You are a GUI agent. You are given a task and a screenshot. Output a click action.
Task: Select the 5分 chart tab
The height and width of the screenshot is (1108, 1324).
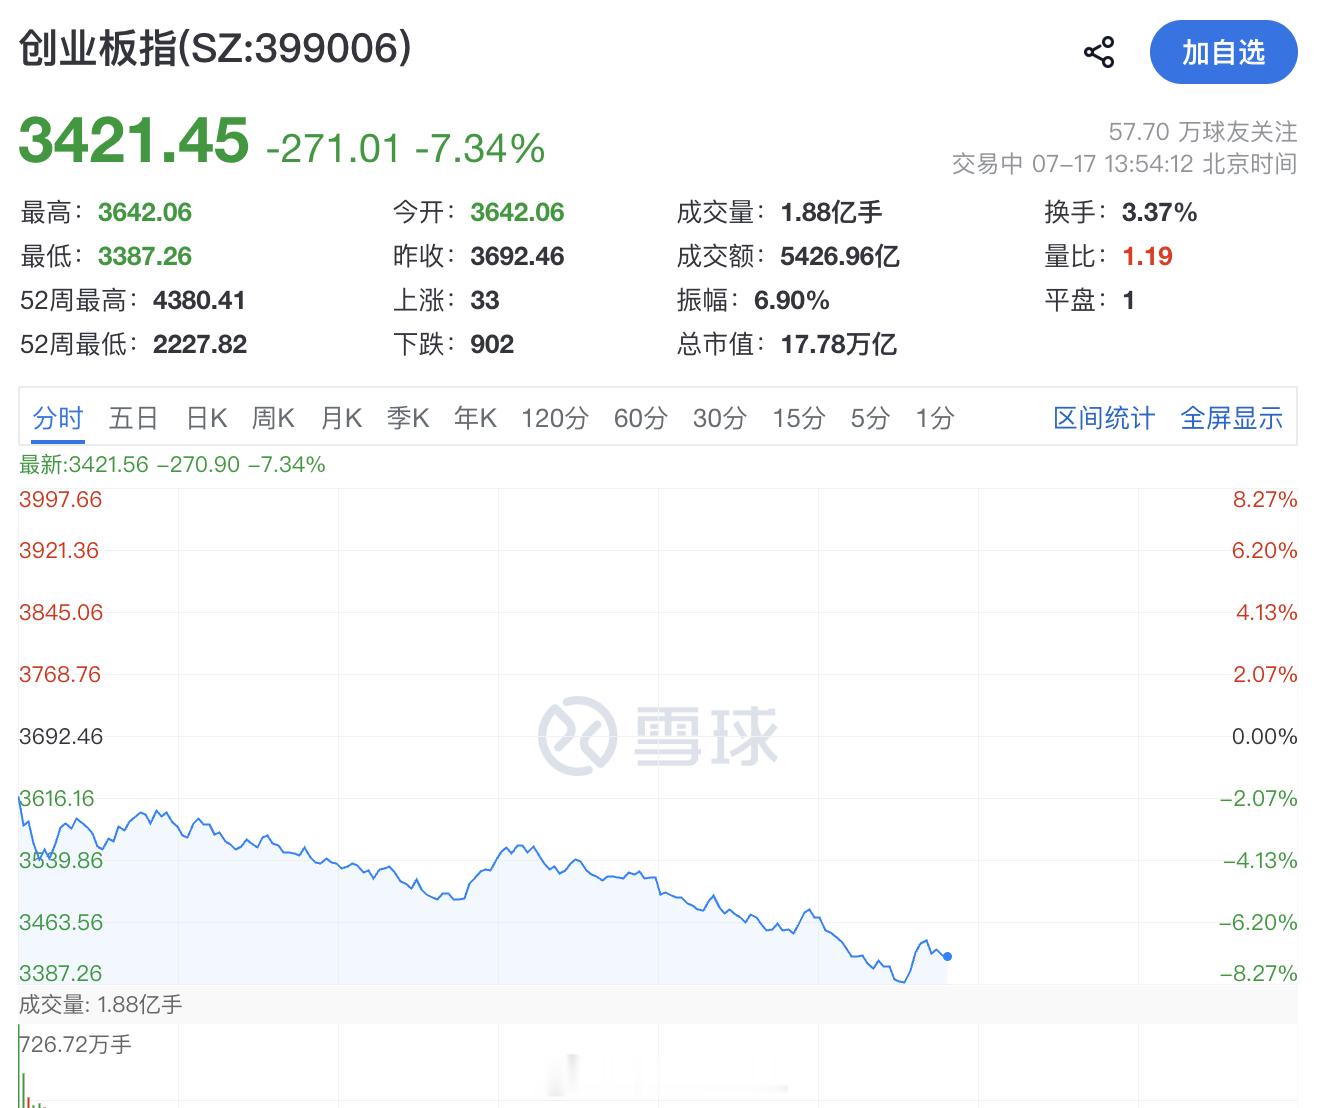click(x=870, y=418)
